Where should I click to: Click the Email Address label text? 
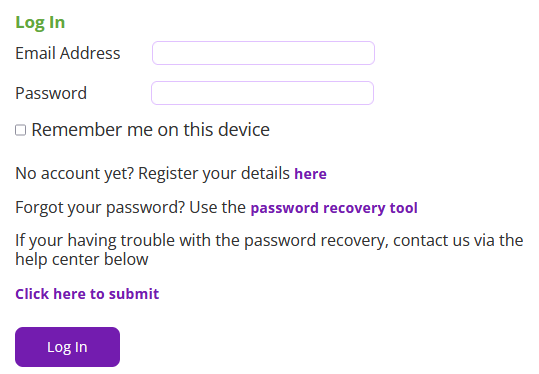tap(68, 53)
